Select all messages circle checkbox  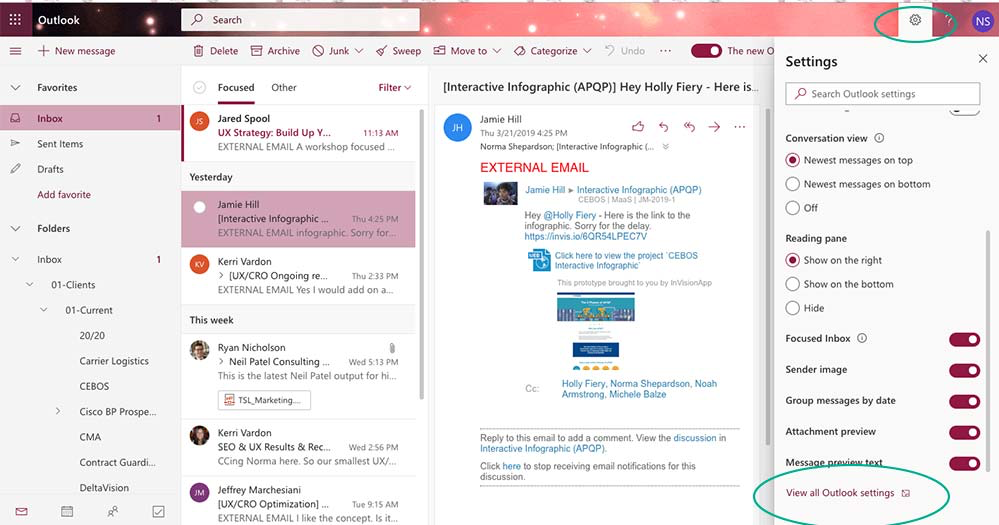pyautogui.click(x=199, y=87)
